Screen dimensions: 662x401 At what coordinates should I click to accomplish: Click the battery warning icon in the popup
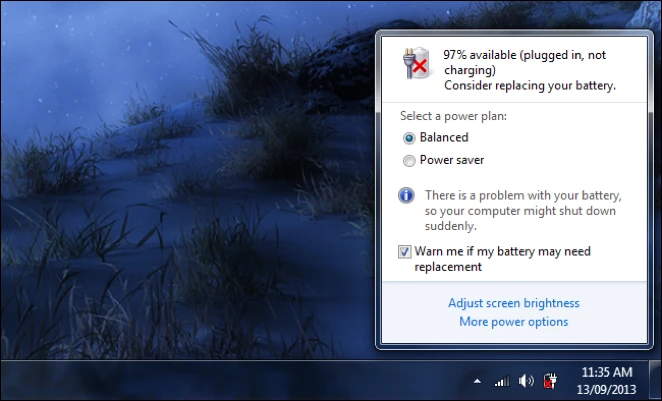pos(414,64)
